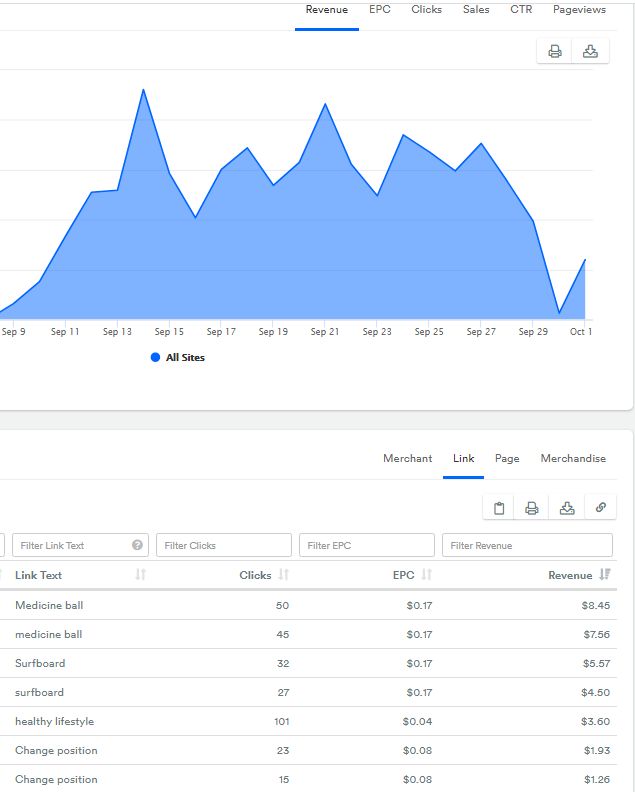Sort by Revenue column arrows
Image resolution: width=635 pixels, height=792 pixels.
point(605,574)
